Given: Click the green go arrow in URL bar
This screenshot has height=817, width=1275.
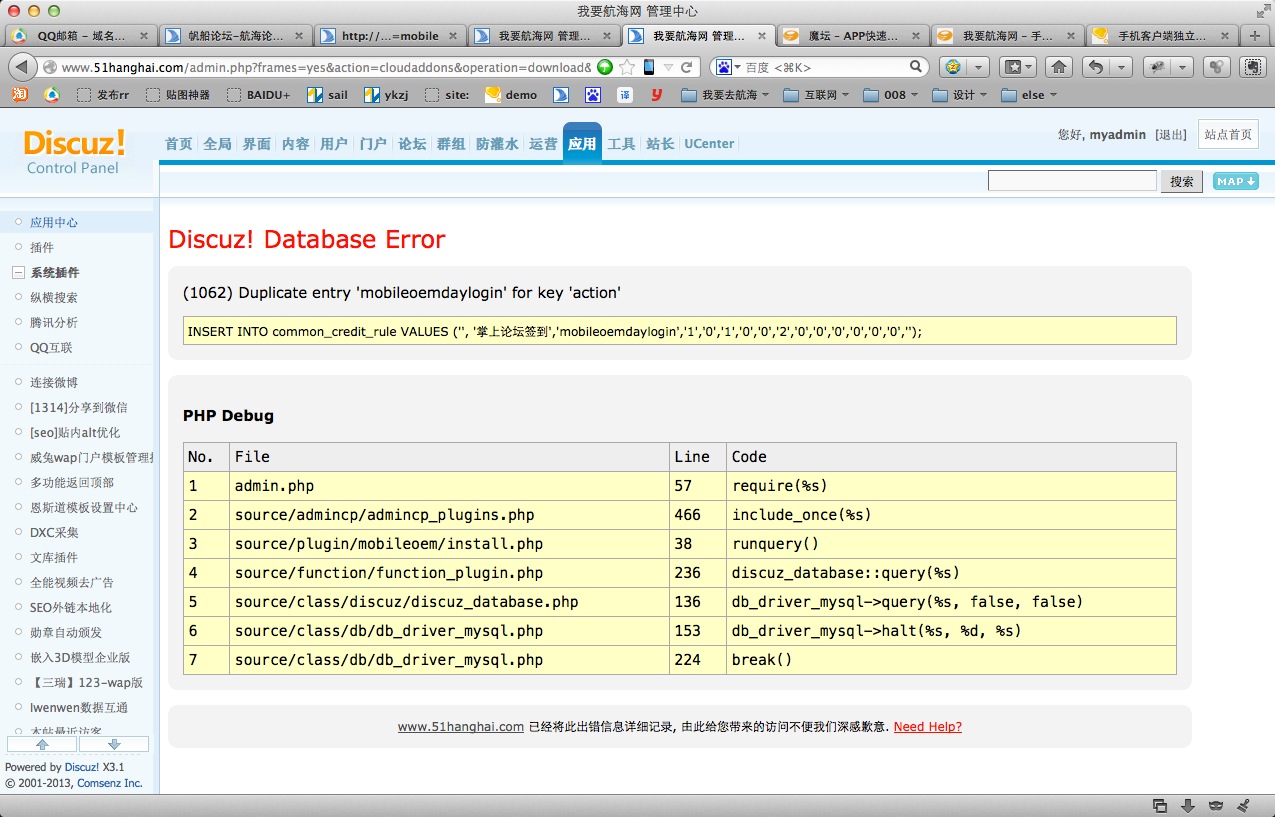Looking at the screenshot, I should click(605, 67).
